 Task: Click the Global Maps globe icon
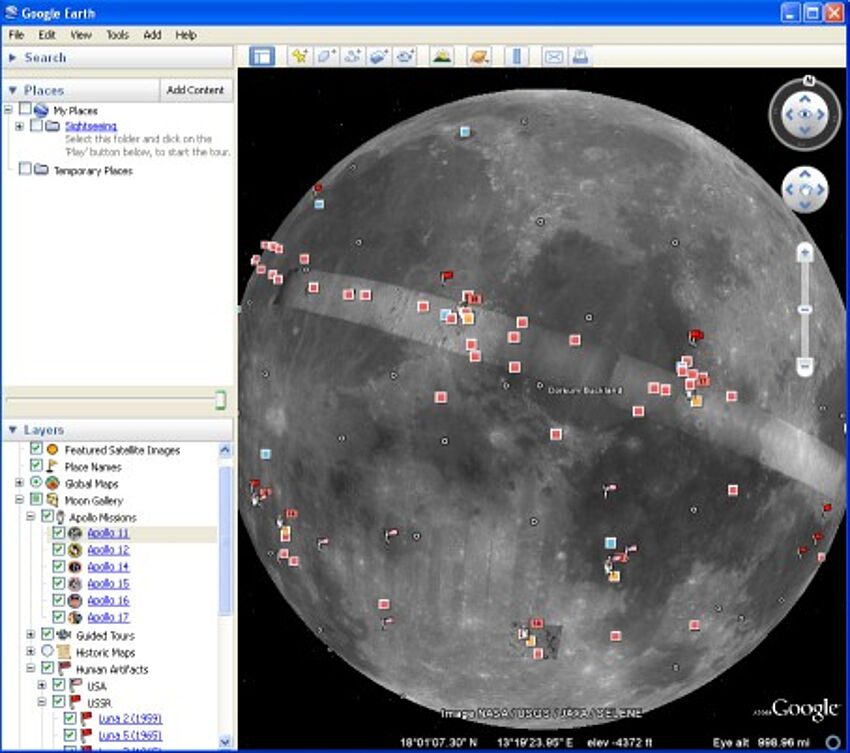(x=53, y=483)
